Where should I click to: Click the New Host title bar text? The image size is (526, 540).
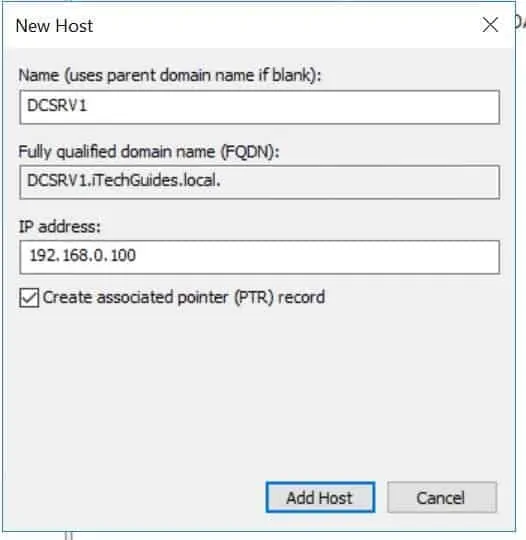click(54, 26)
